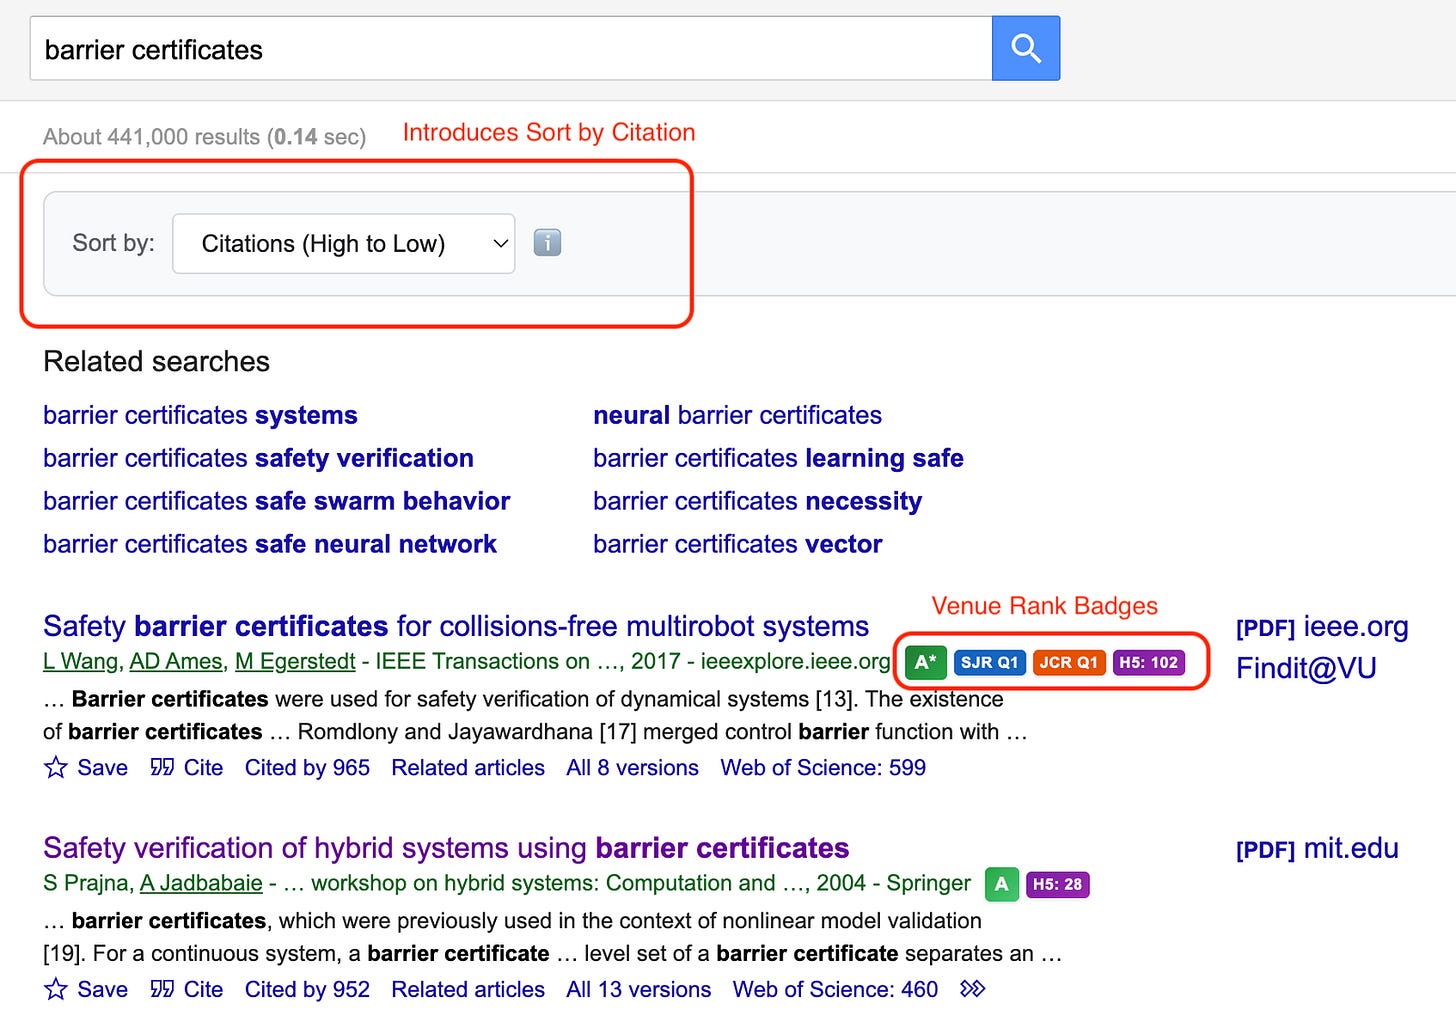Open related search safe swarm behavior

276,501
